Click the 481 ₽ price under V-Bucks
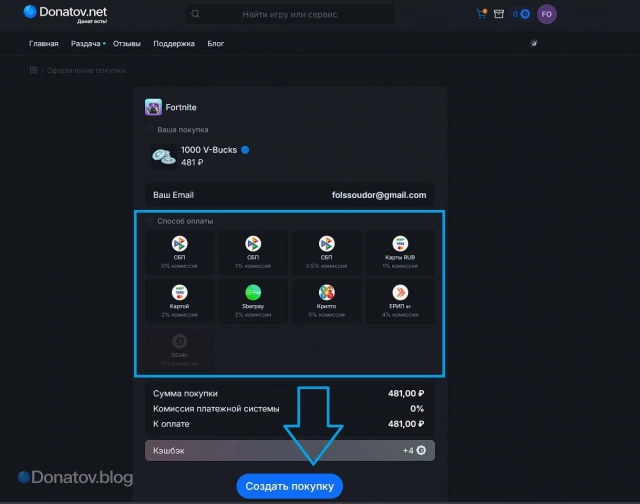This screenshot has width=640, height=504. coord(192,162)
